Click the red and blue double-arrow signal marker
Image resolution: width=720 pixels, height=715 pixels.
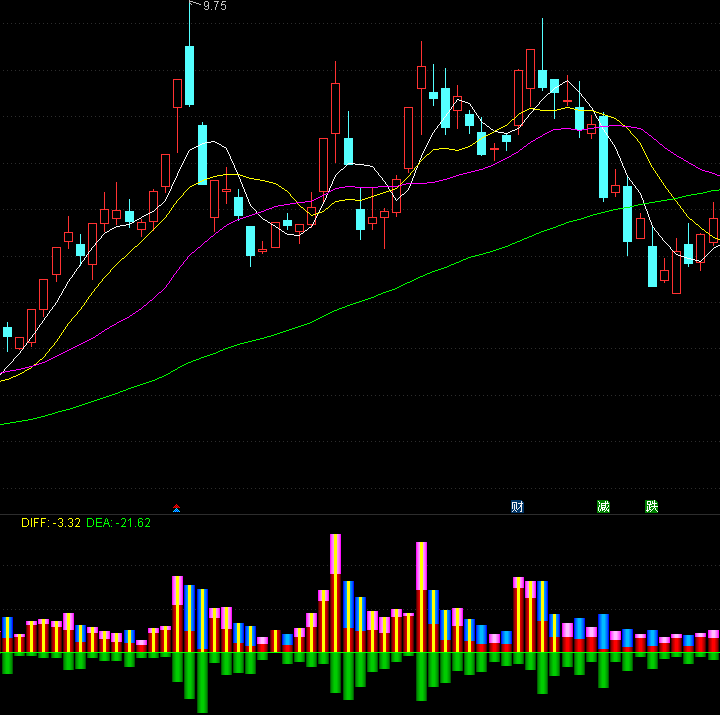point(176,508)
